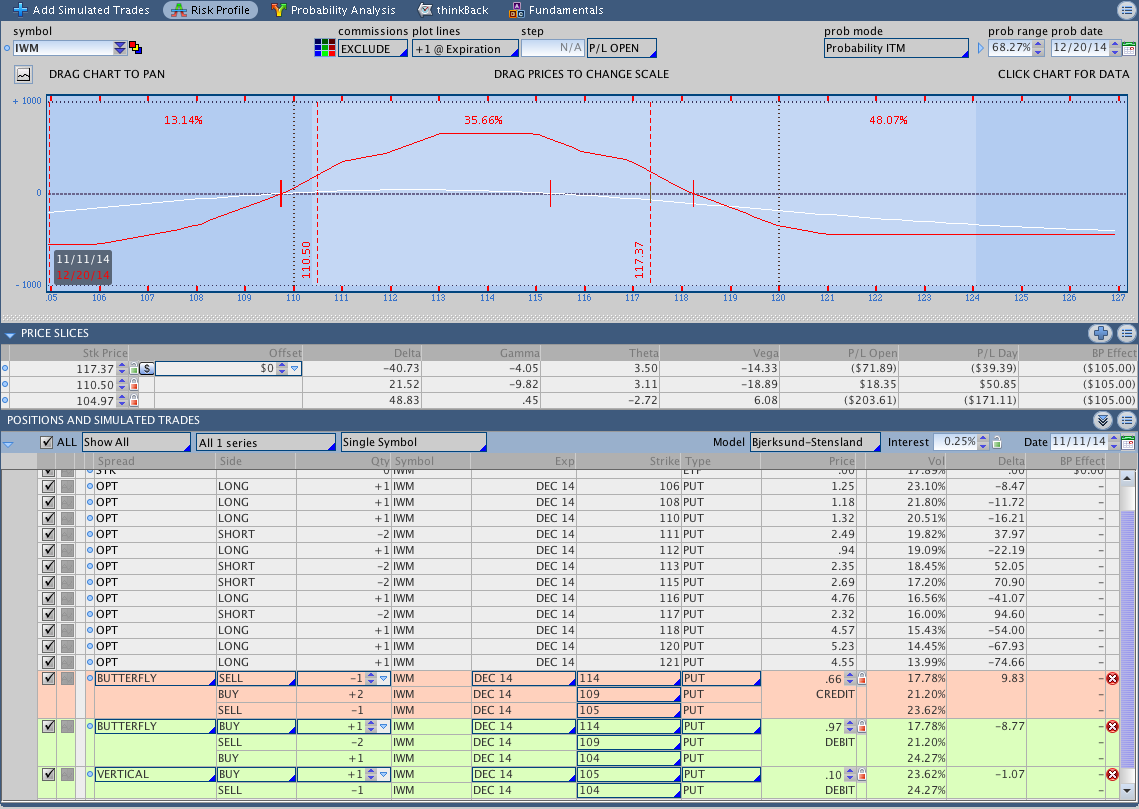
Task: Open the Bjerksund-Stensland model dropdown
Action: [x=815, y=442]
